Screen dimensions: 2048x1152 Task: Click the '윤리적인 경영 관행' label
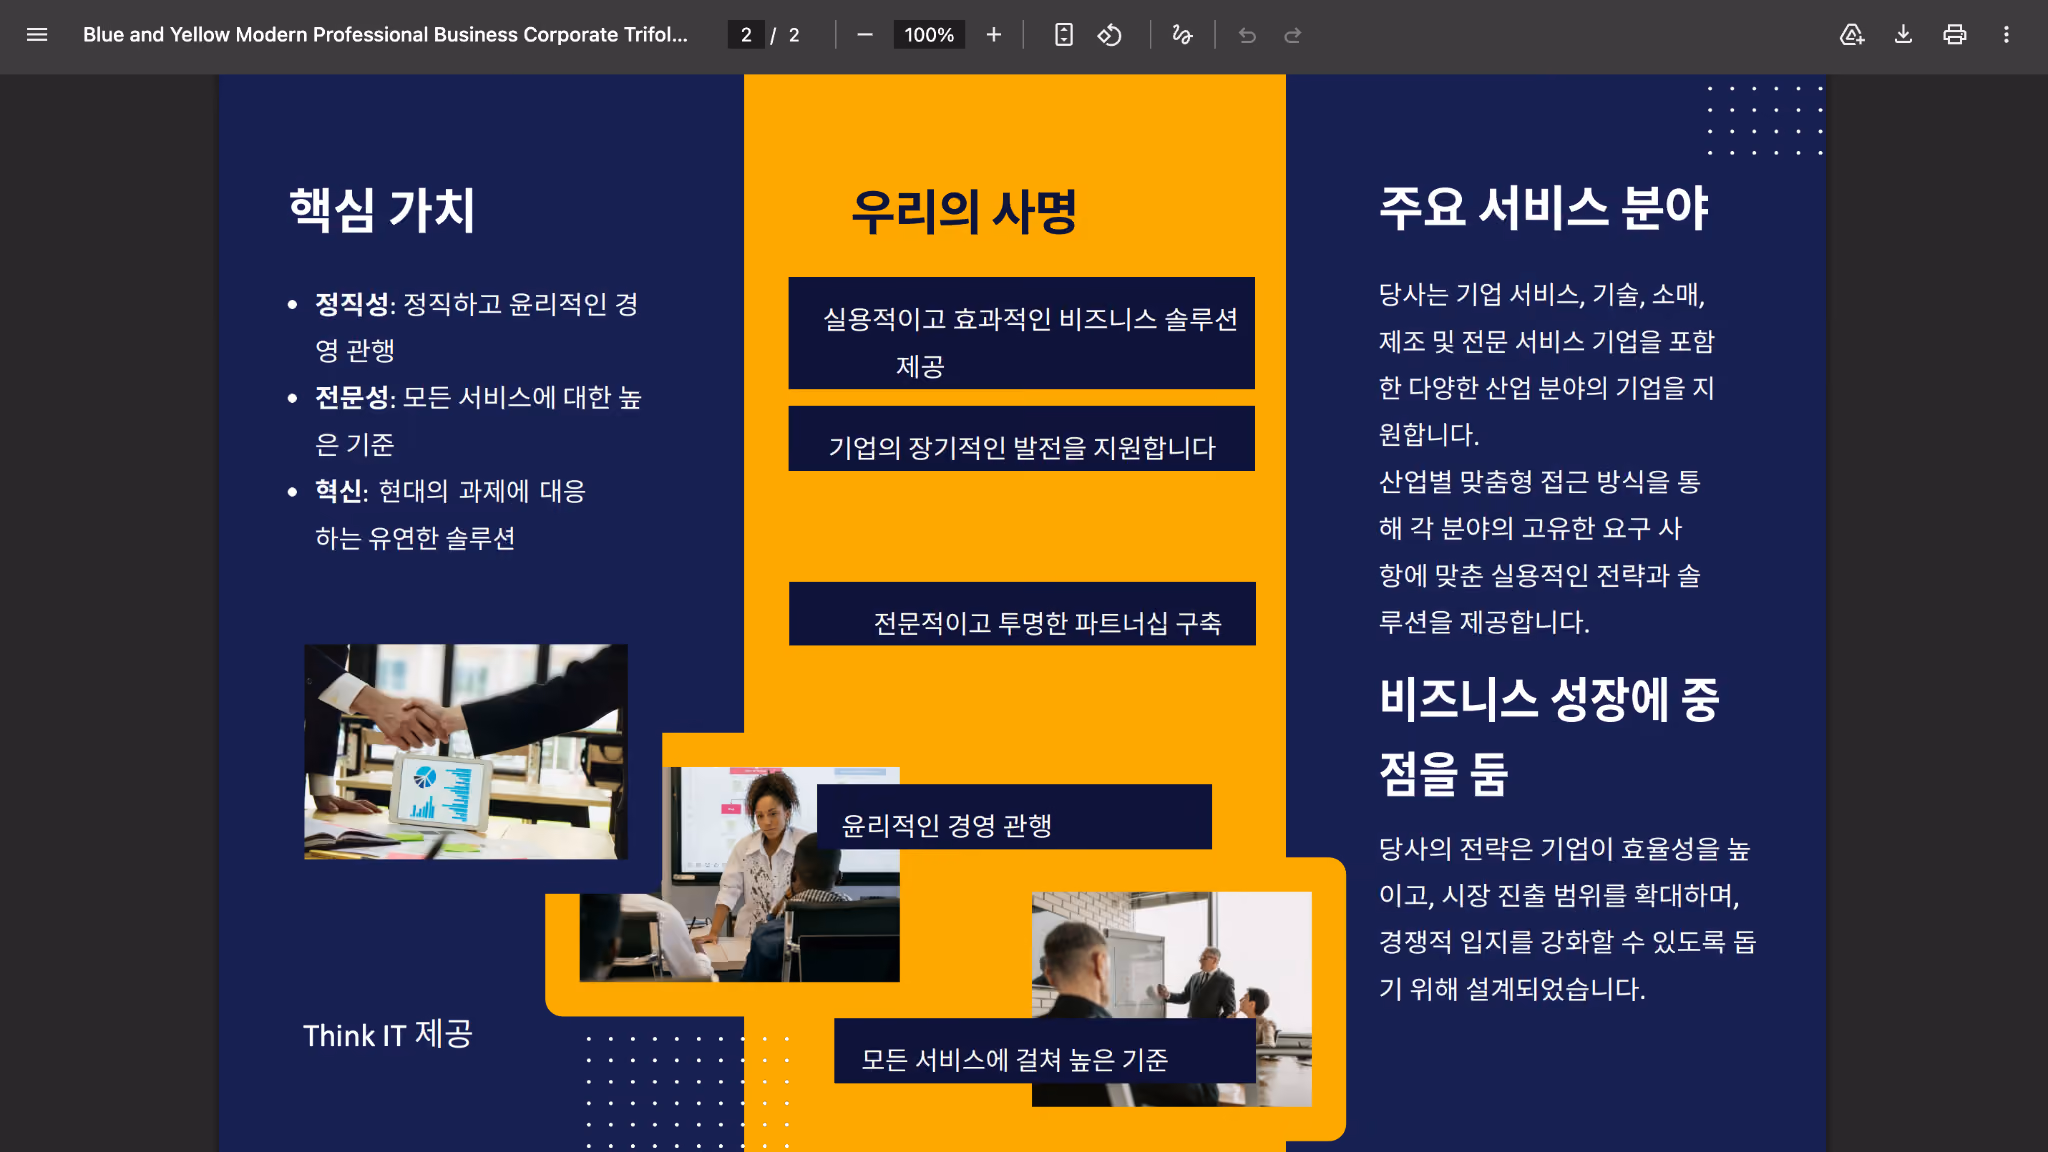tap(946, 825)
